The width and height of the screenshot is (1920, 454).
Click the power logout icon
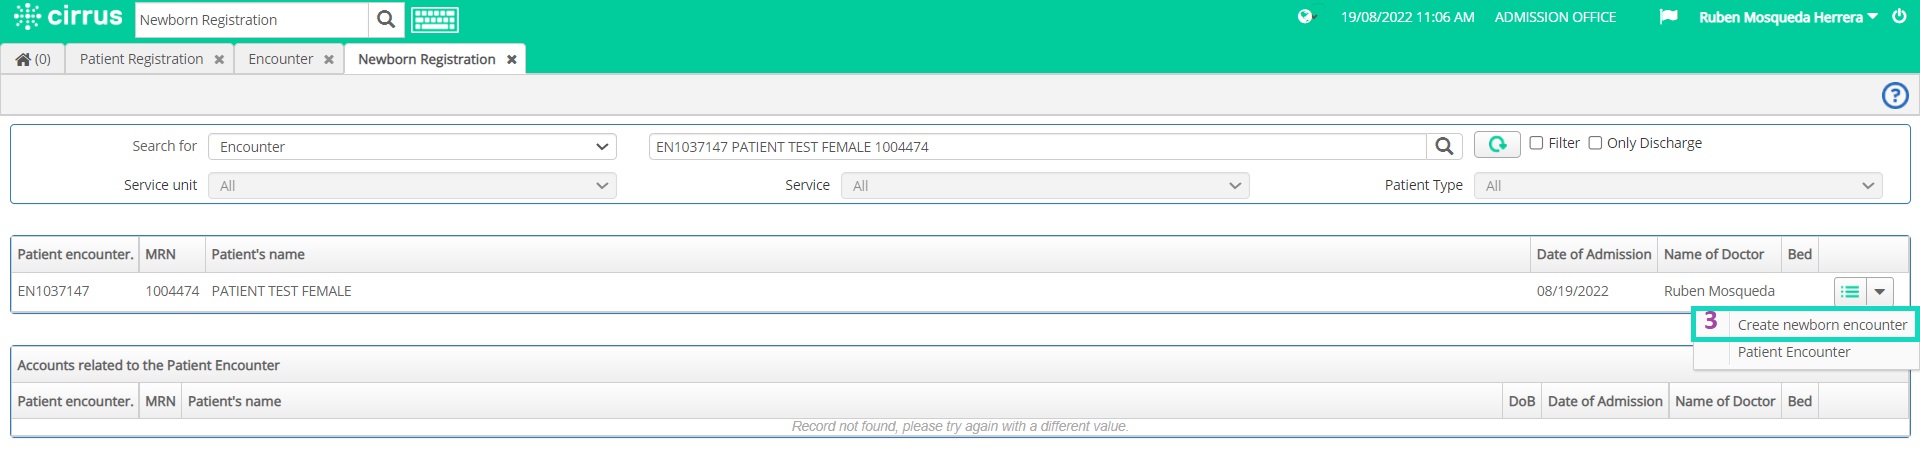coord(1899,17)
